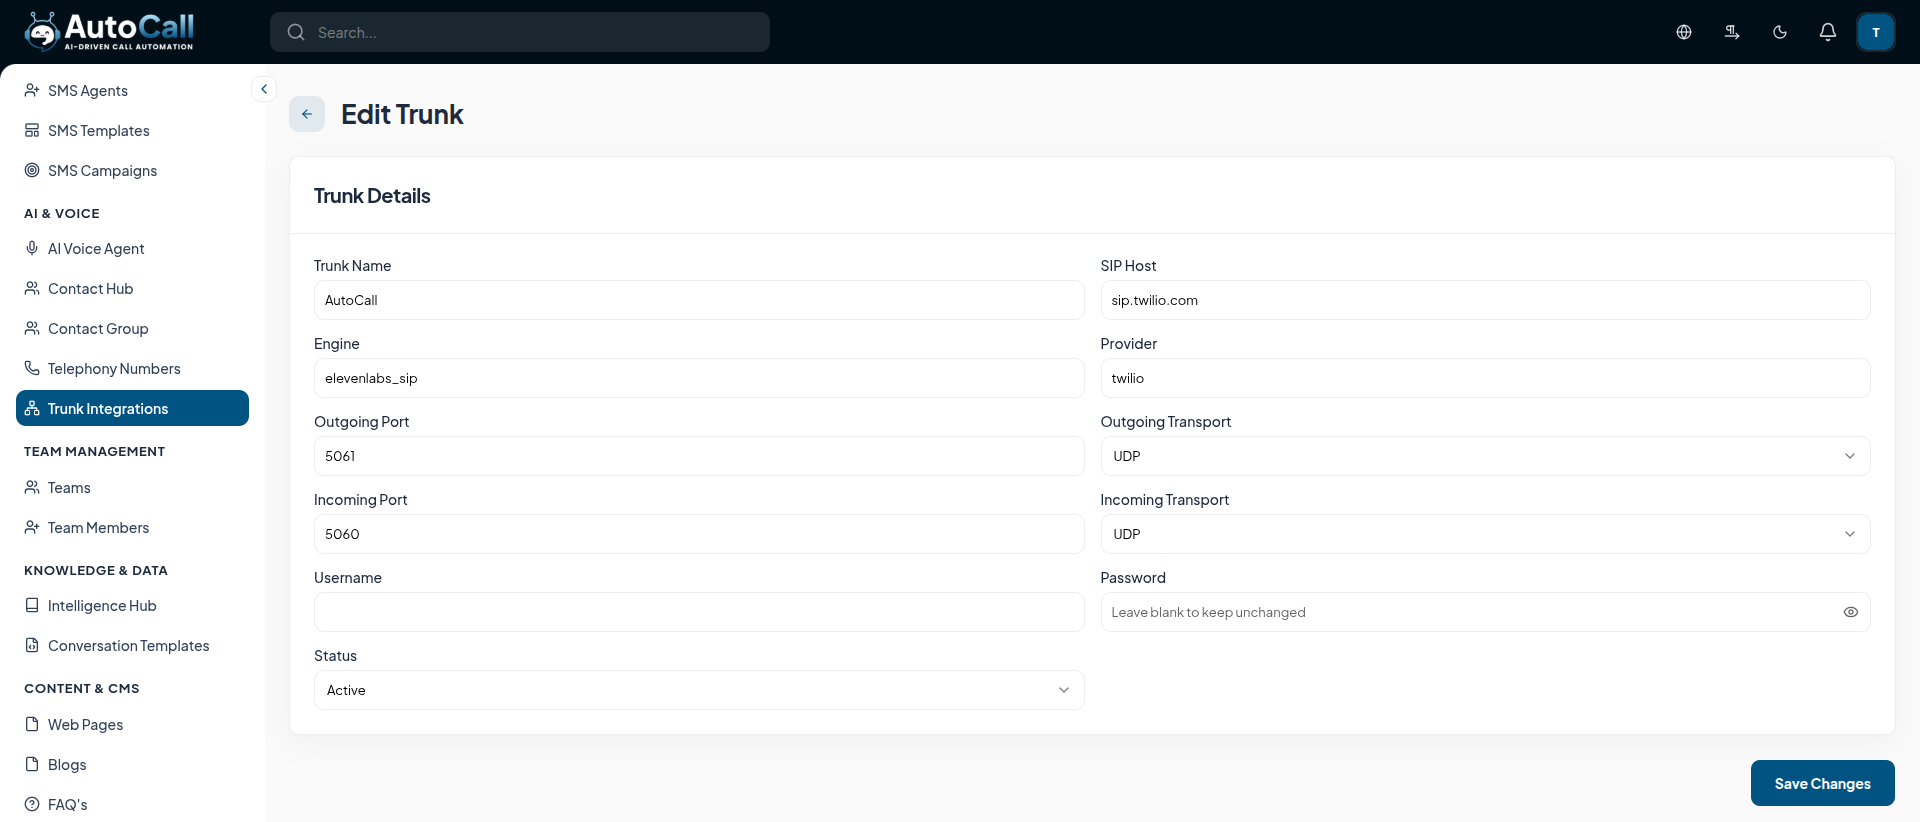Open the Status dropdown
Screen dimensions: 1920x822
click(x=699, y=690)
